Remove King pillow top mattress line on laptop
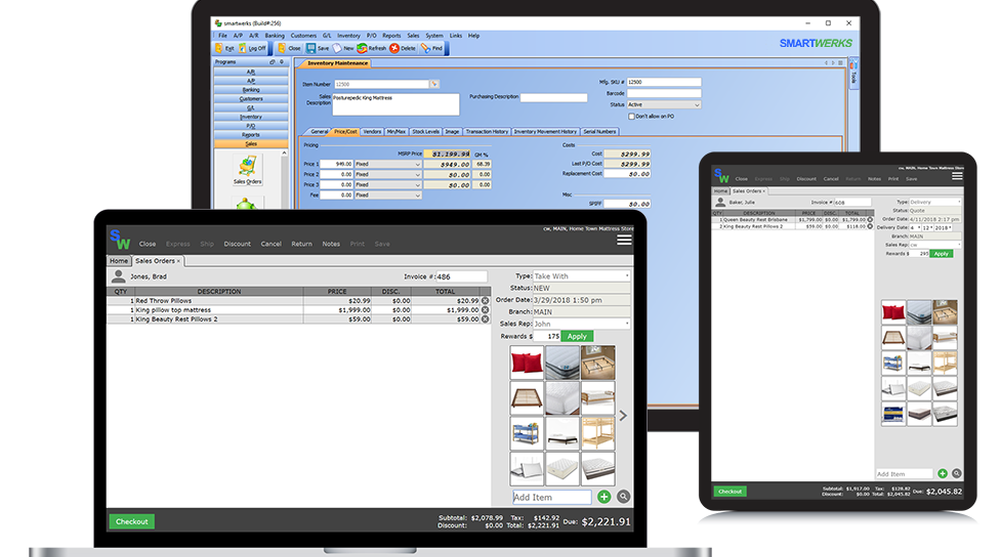This screenshot has width=1000, height=557. 485,310
